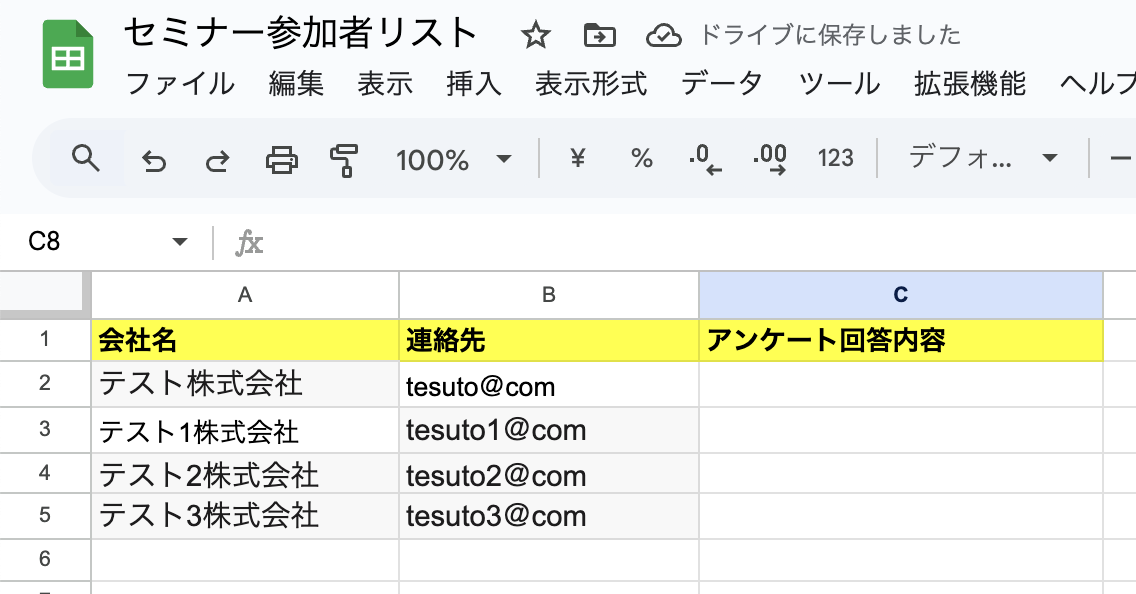Image resolution: width=1136 pixels, height=594 pixels.
Task: Open the Google Sheets home icon
Action: click(x=67, y=57)
